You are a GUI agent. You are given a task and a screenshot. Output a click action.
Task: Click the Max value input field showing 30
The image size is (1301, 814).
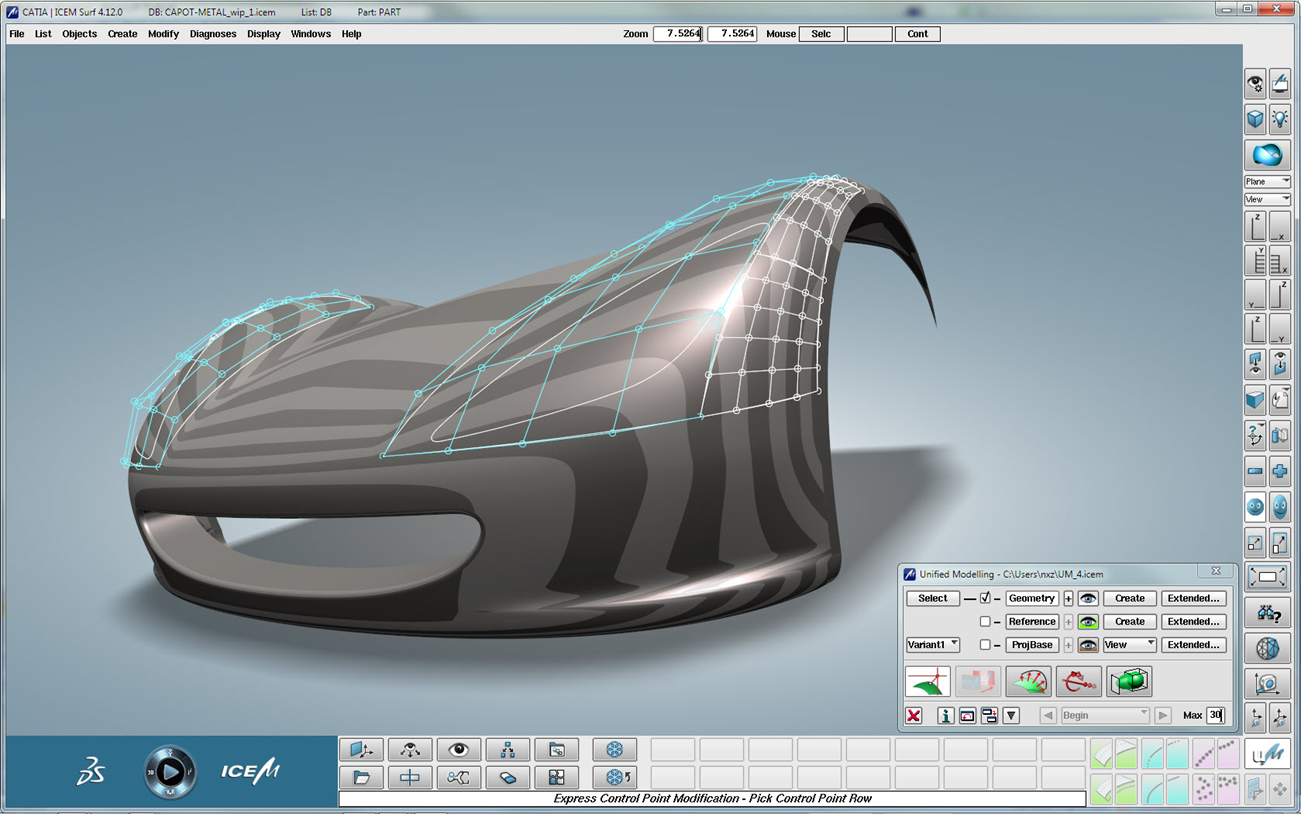click(1217, 715)
